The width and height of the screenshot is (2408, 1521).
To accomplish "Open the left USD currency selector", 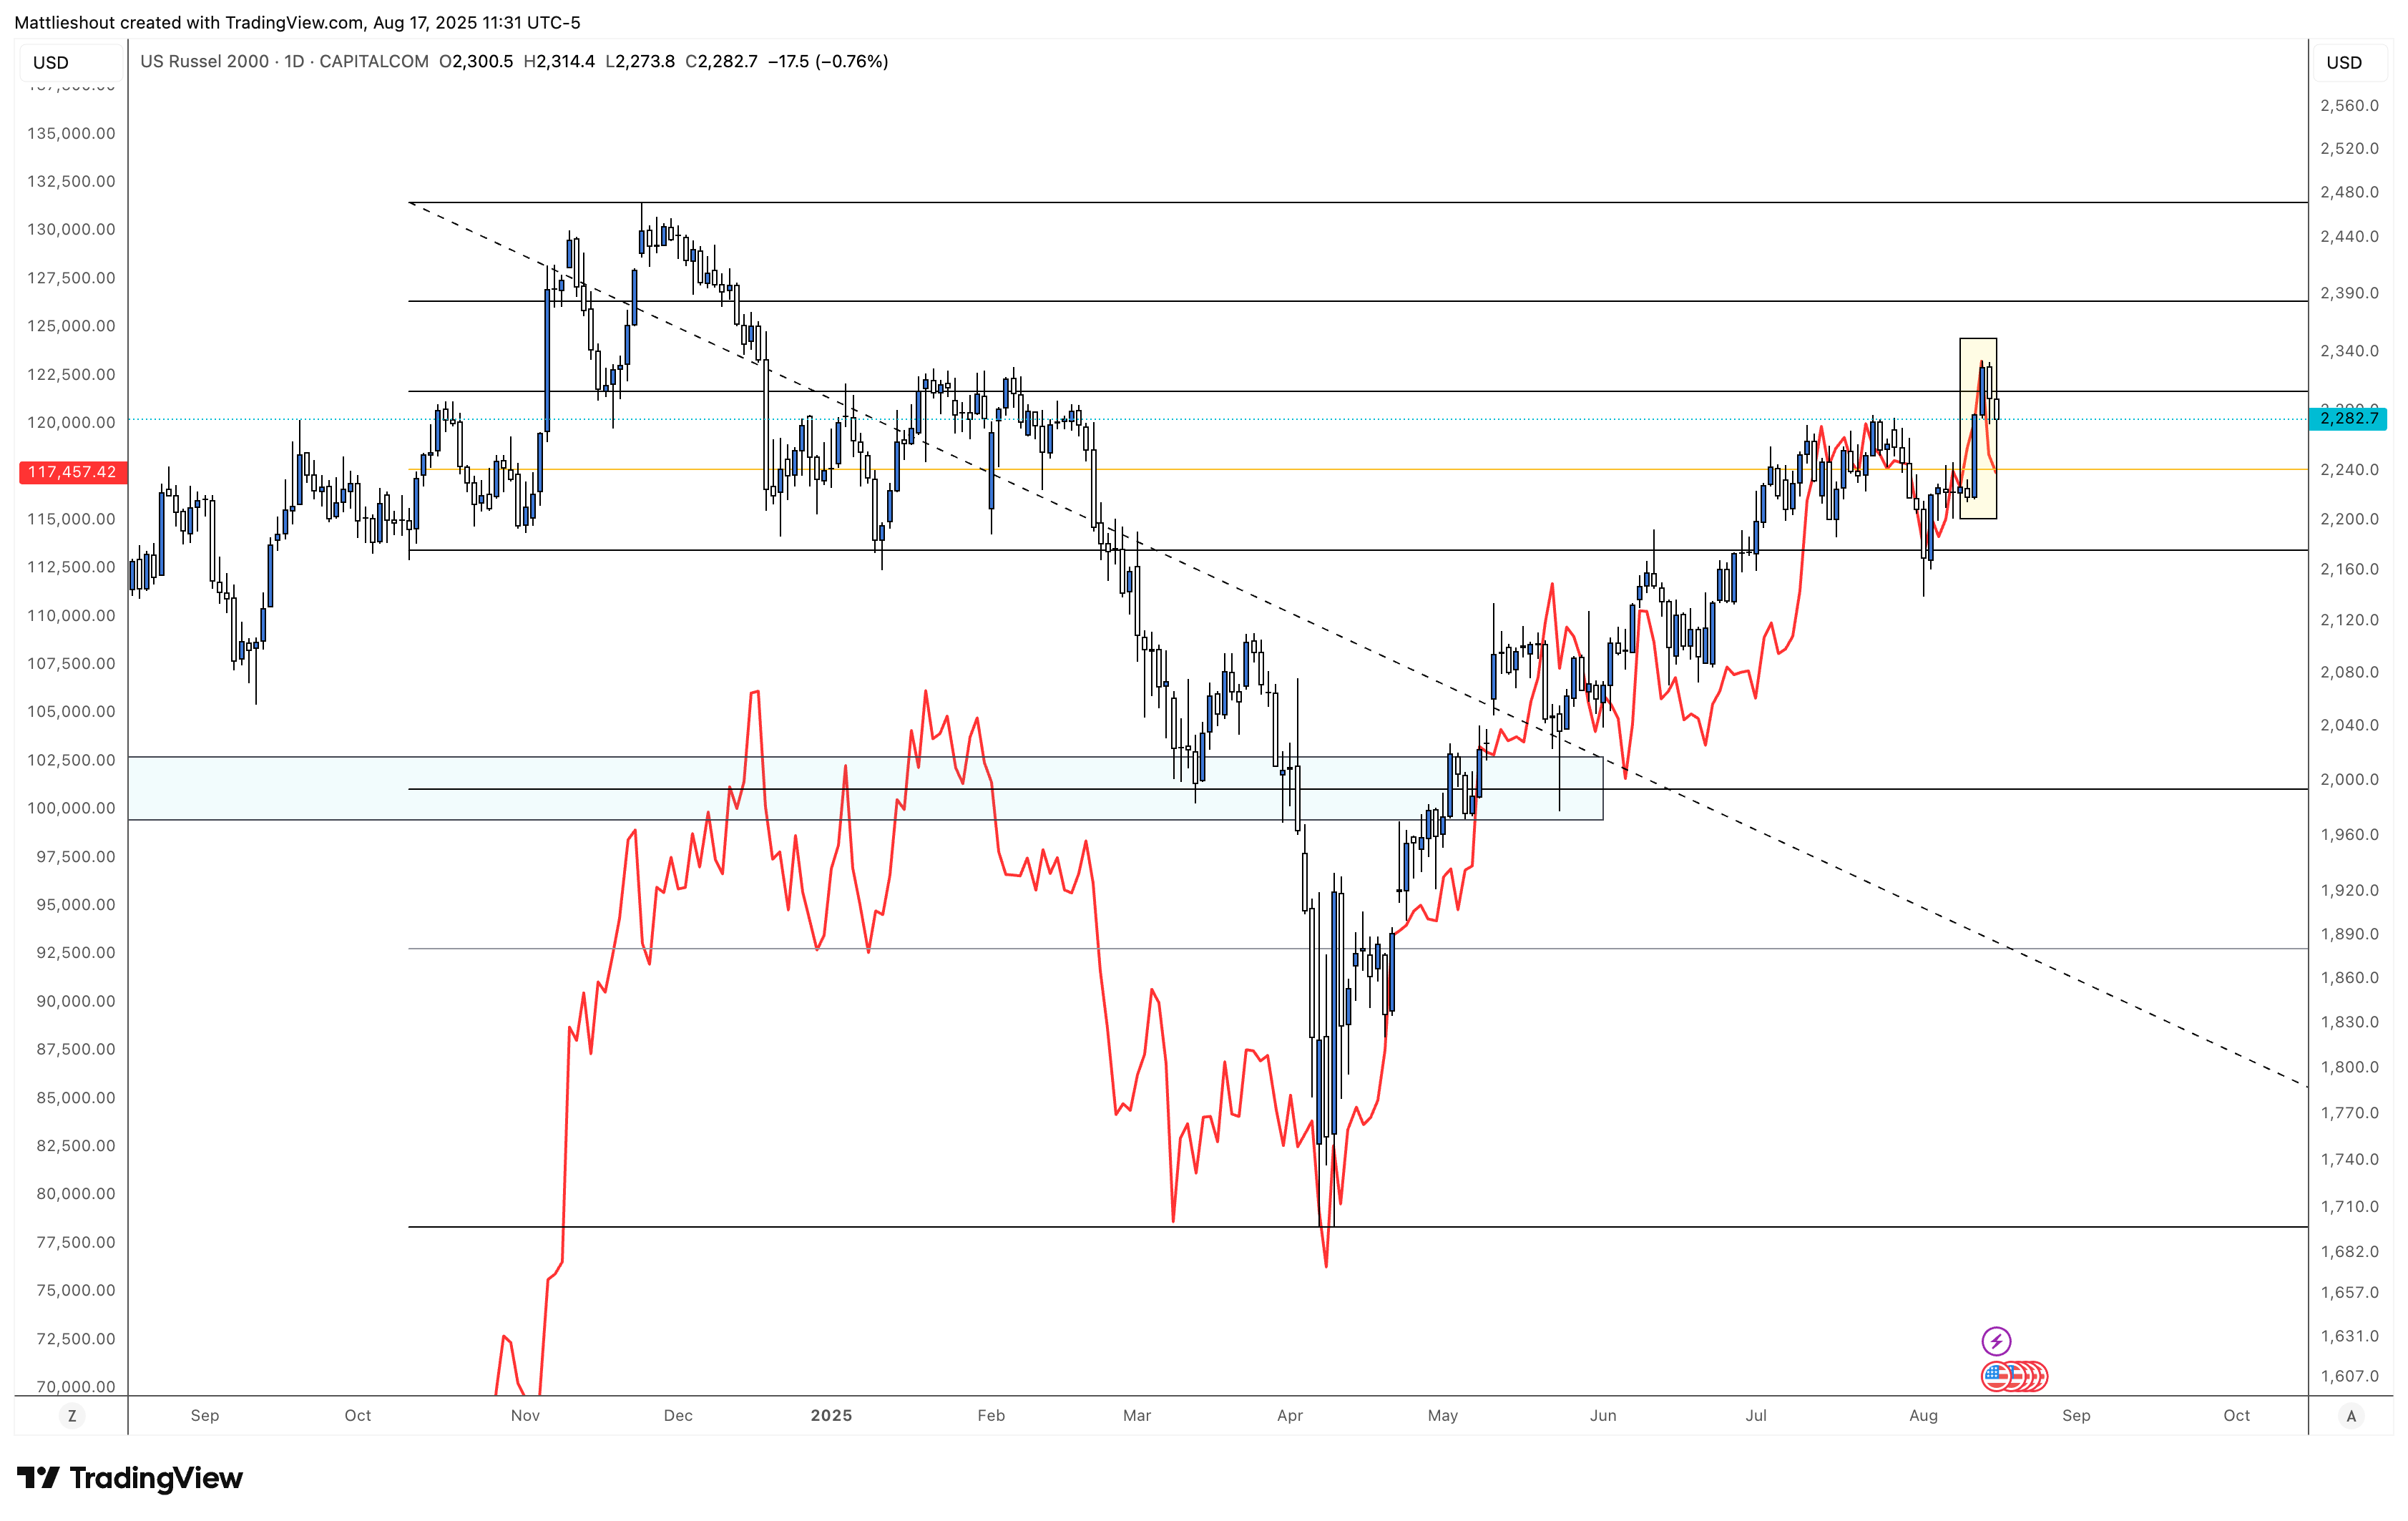I will tap(51, 62).
